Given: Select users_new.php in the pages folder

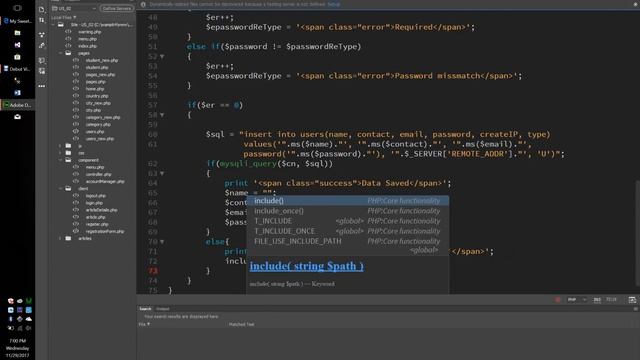Looking at the screenshot, I should (100, 139).
